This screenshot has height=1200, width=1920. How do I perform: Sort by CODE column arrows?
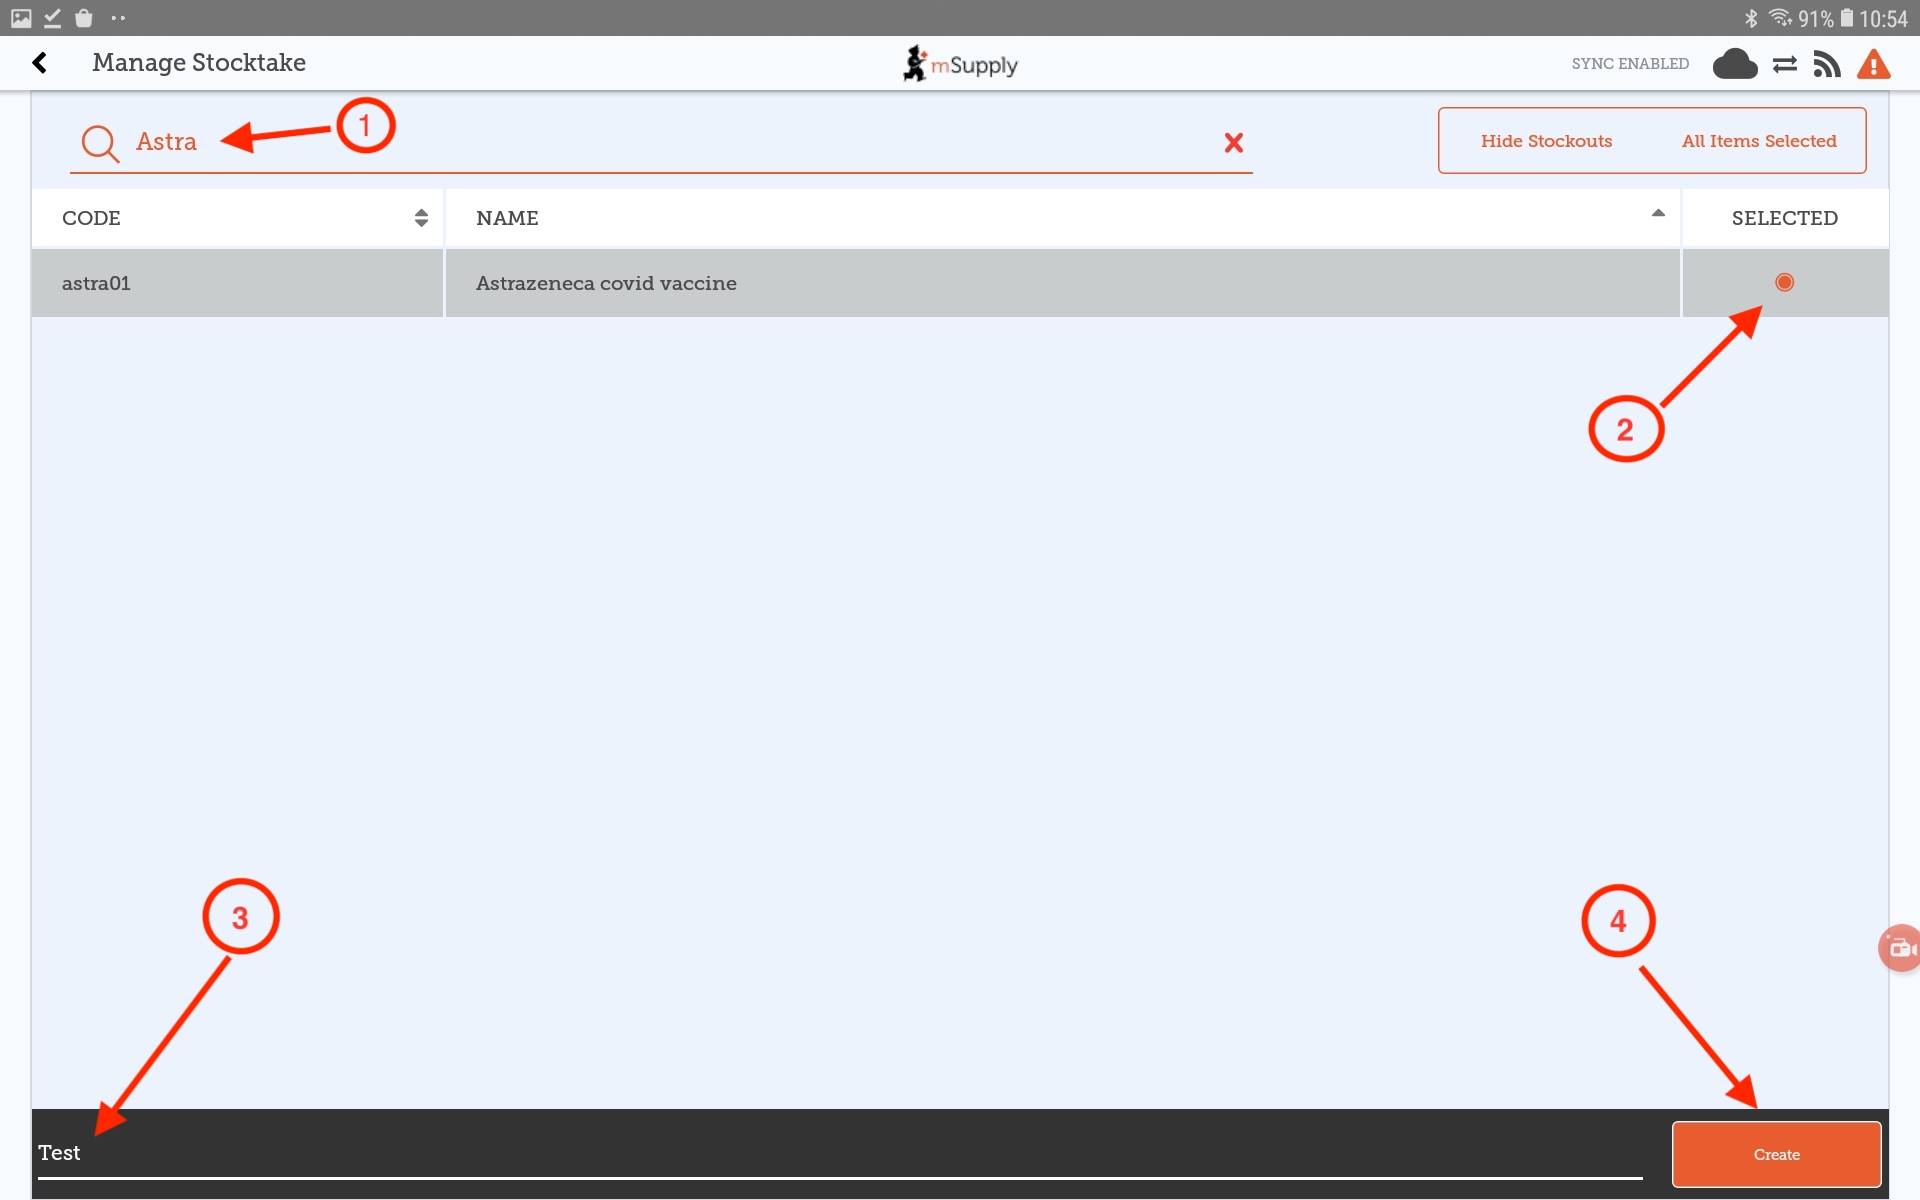(x=421, y=218)
